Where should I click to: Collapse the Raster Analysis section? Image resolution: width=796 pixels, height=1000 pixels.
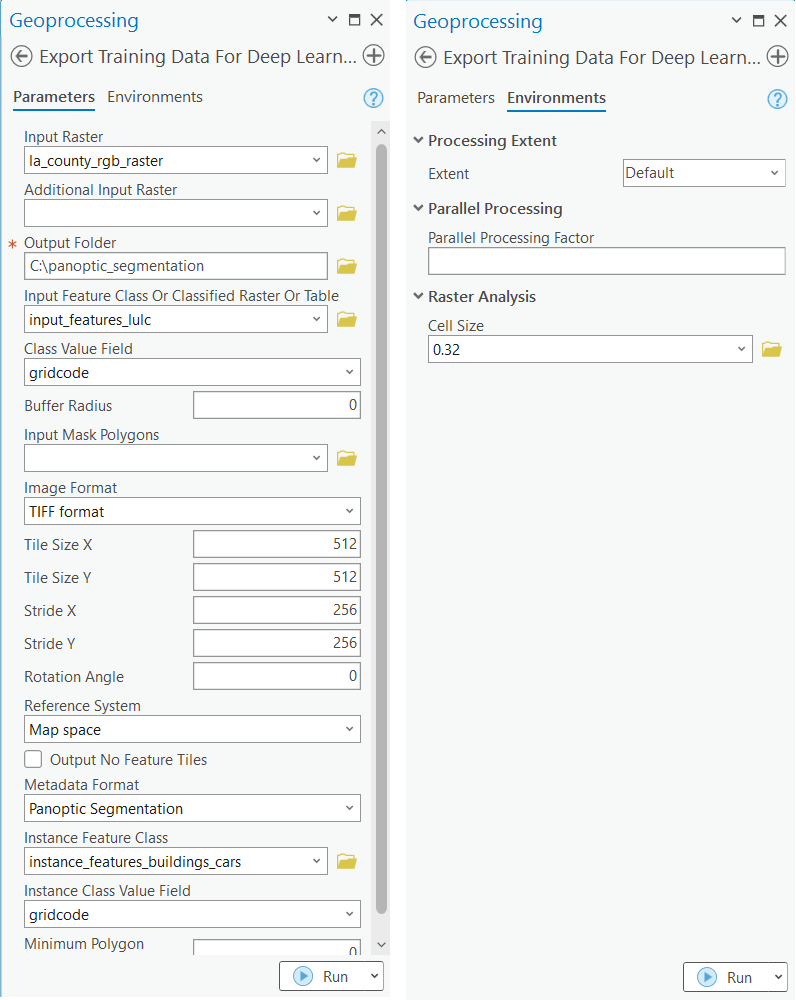[418, 297]
